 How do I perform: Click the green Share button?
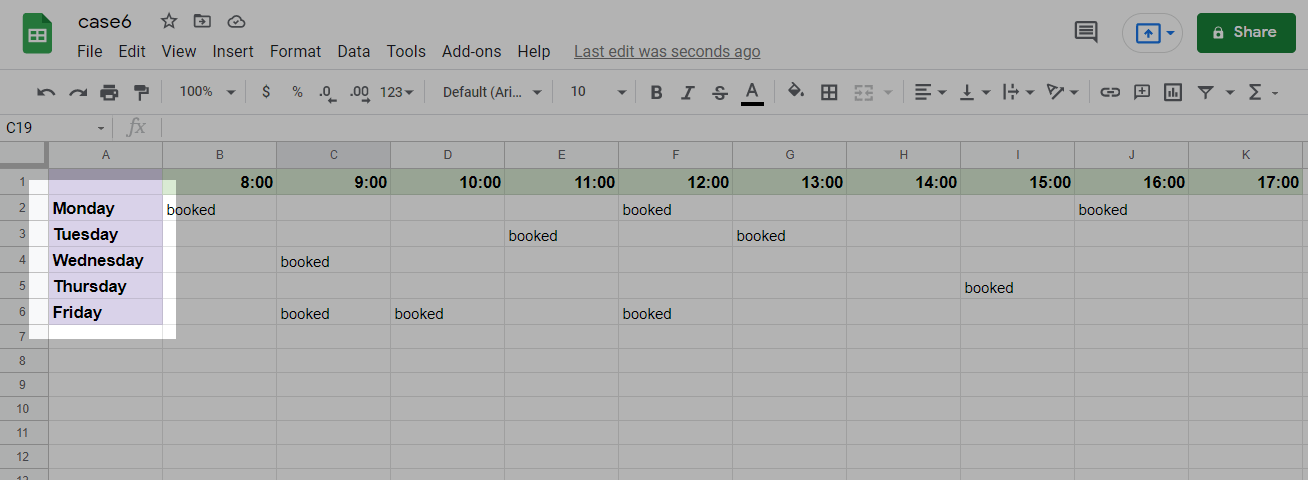[1245, 32]
